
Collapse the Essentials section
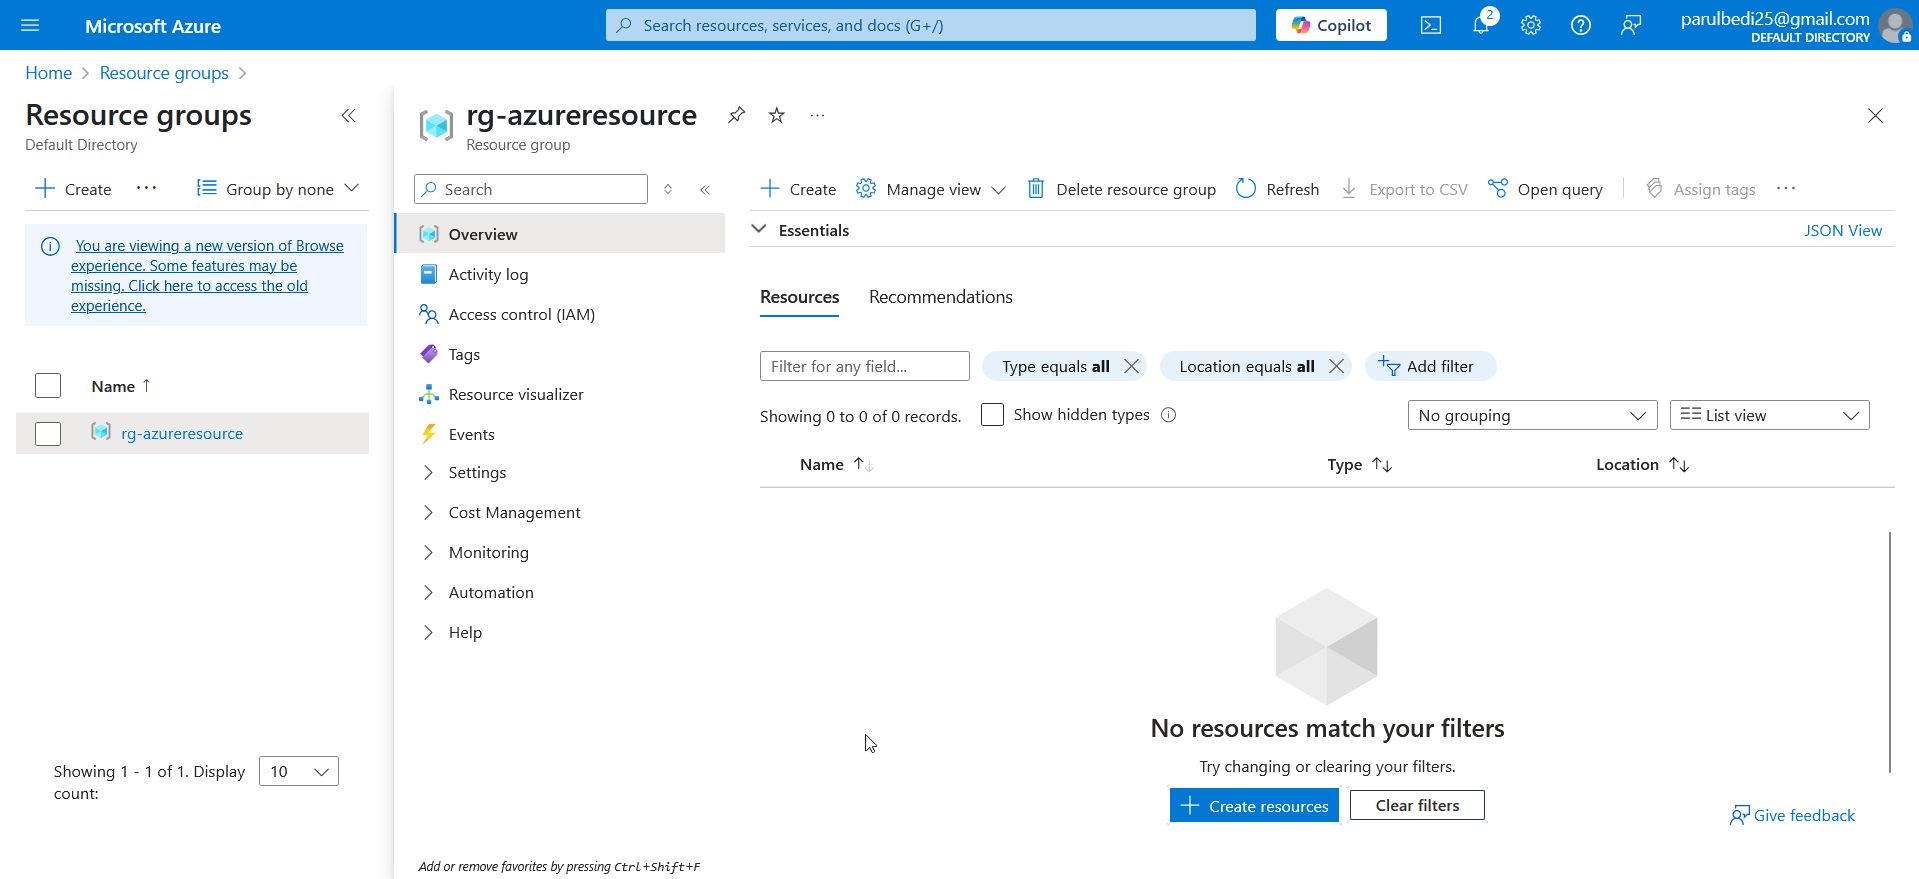[x=759, y=230]
